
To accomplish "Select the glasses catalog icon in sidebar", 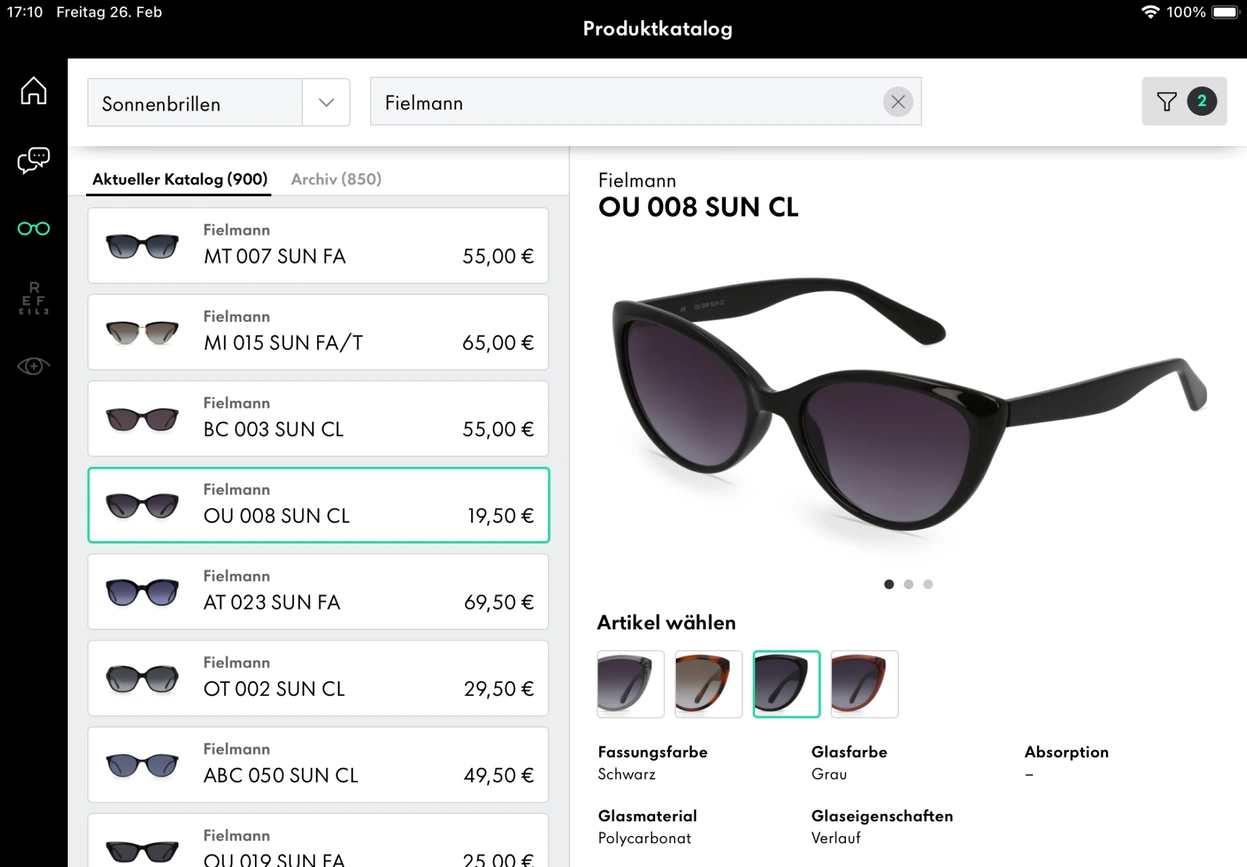I will [34, 229].
